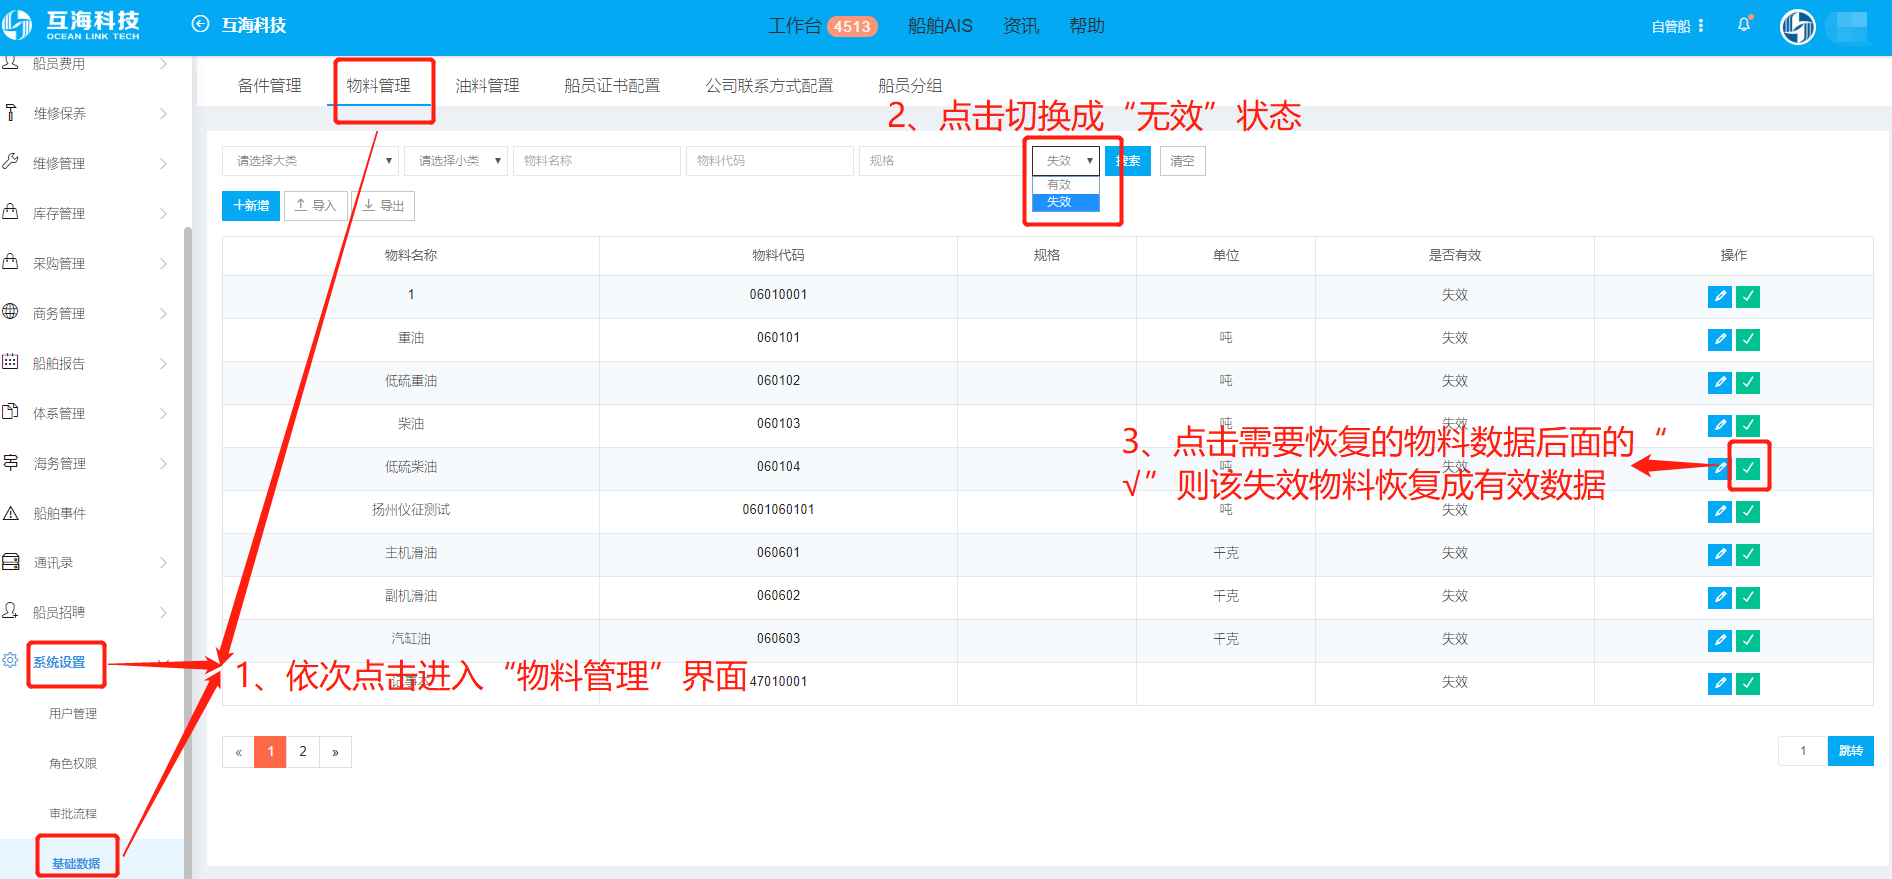
Task: Open 公司联系方式配置 tab
Action: (x=769, y=86)
